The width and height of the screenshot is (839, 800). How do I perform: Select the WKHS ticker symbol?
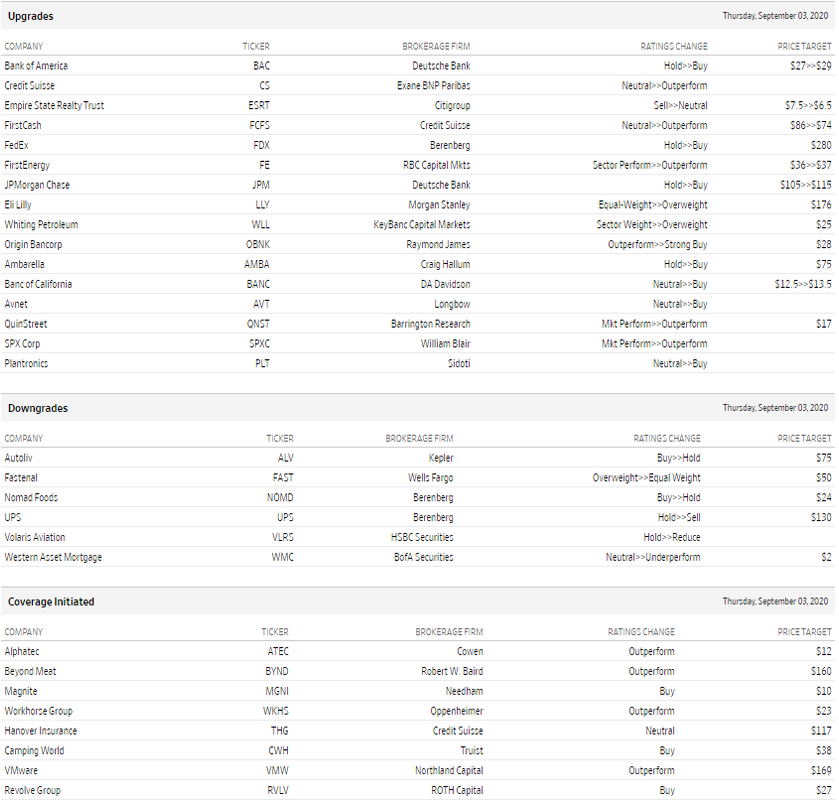(276, 711)
